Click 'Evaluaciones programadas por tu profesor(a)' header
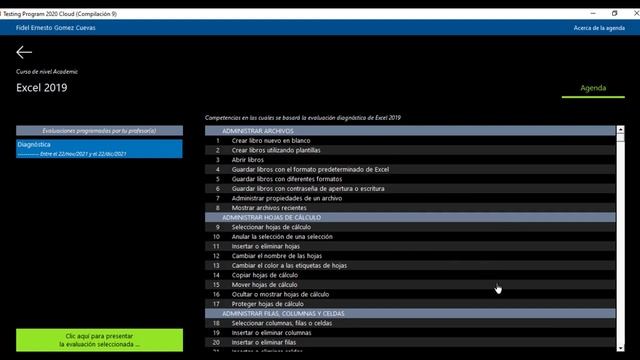This screenshot has height=360, width=640. coord(99,131)
